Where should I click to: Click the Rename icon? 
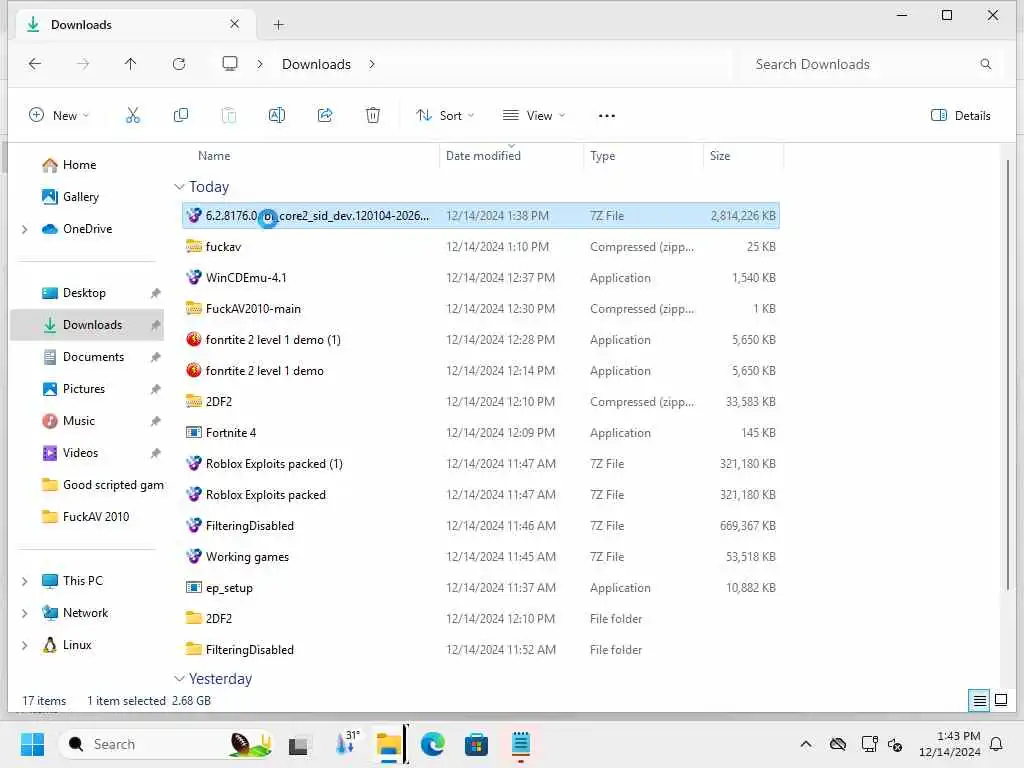tap(277, 116)
